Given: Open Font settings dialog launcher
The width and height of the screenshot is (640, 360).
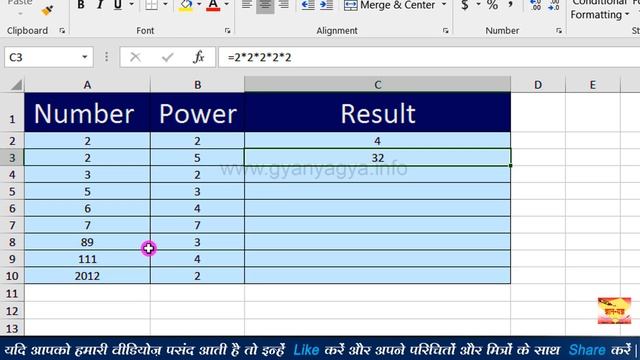Looking at the screenshot, I should (227, 31).
